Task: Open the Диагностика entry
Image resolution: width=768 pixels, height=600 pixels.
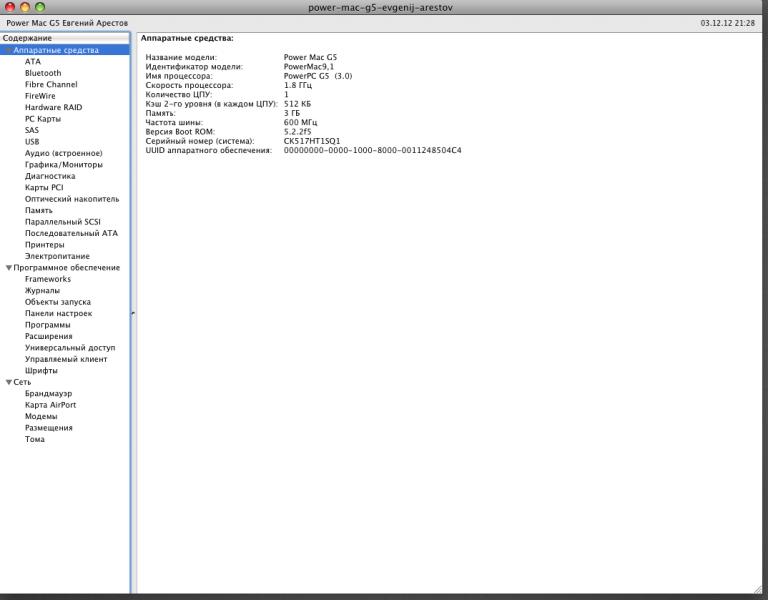Action: point(50,176)
